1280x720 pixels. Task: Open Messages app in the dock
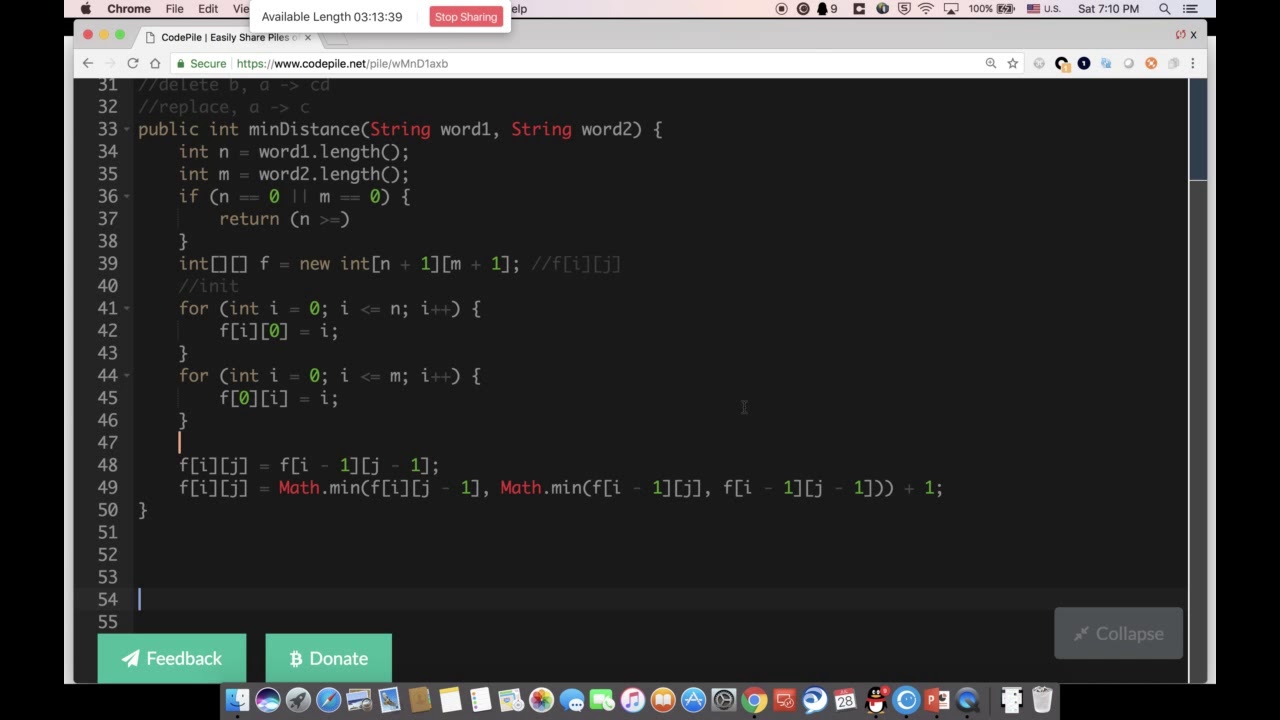click(x=572, y=700)
